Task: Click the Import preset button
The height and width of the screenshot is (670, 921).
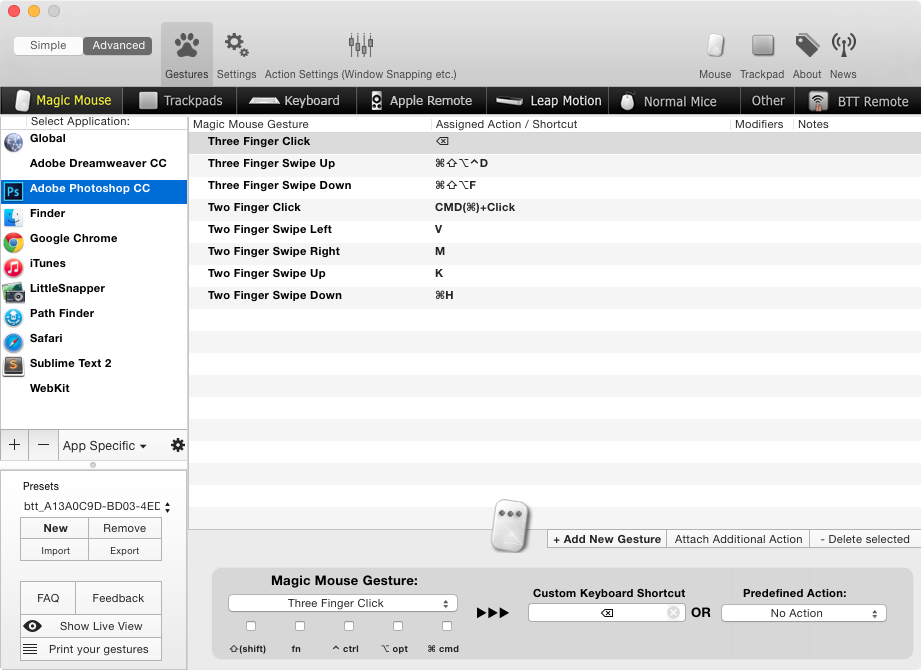Action: (55, 550)
